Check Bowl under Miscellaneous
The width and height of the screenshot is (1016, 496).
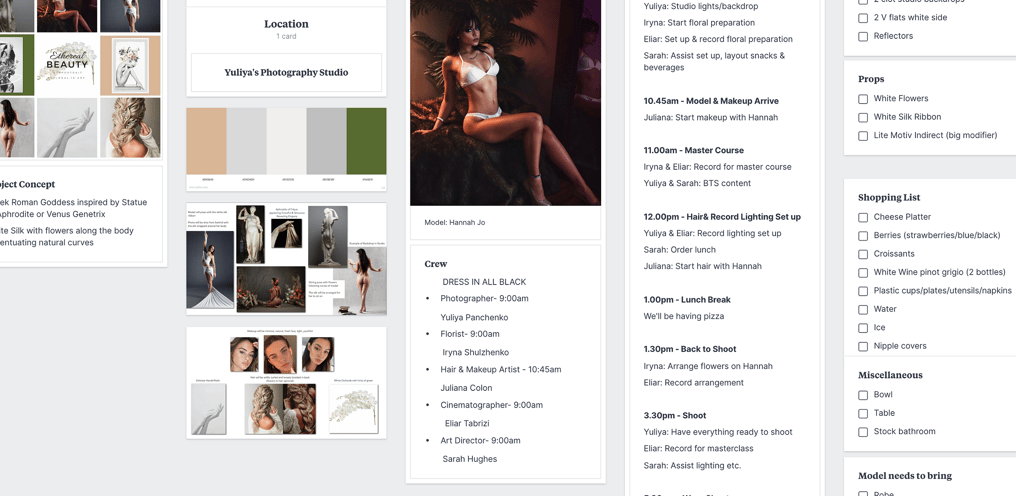point(863,395)
